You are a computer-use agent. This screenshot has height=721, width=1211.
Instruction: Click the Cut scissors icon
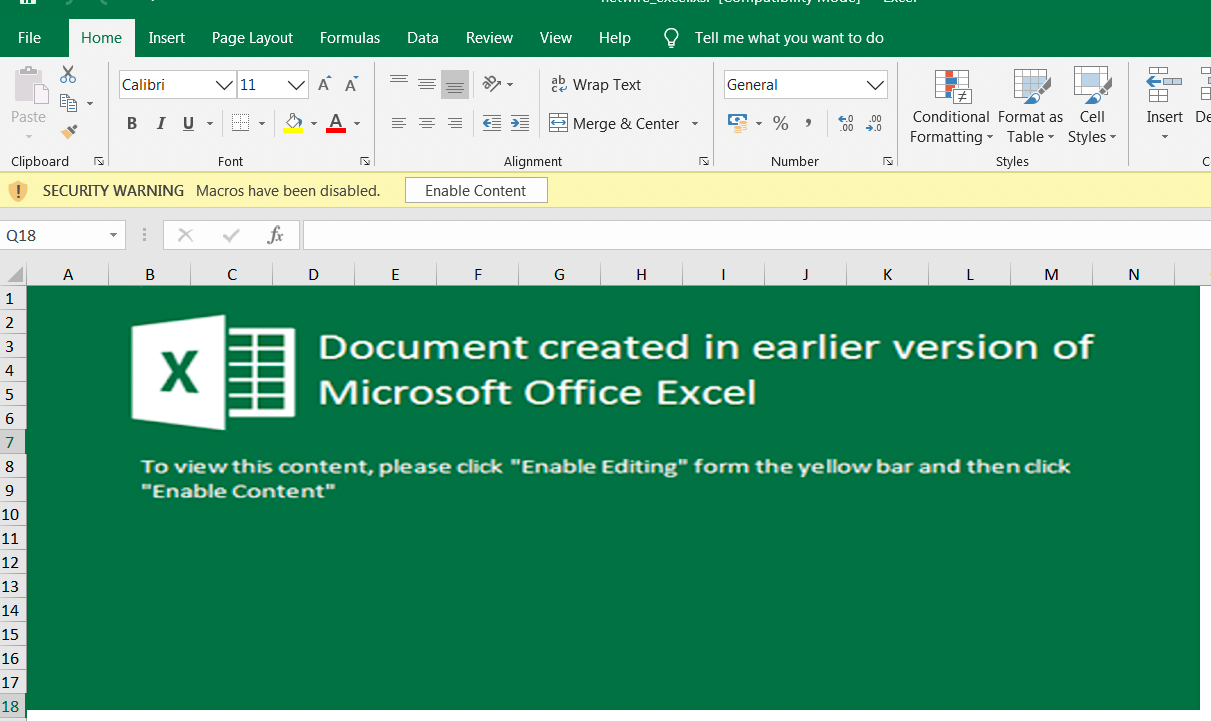68,75
